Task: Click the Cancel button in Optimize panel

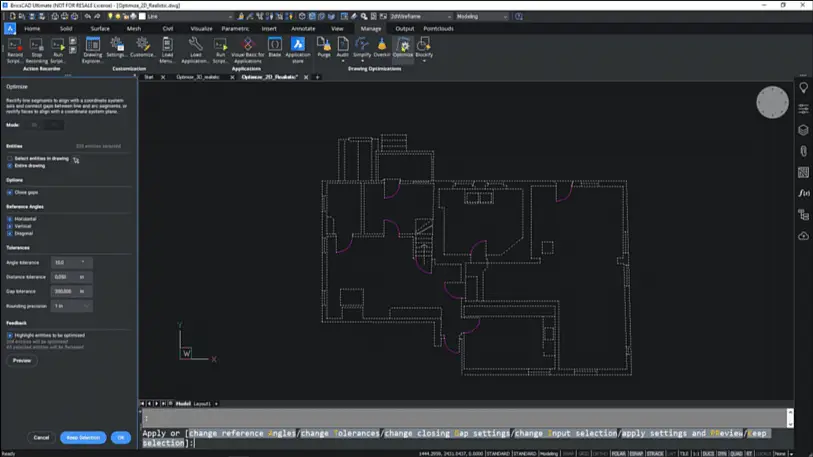Action: click(41, 437)
